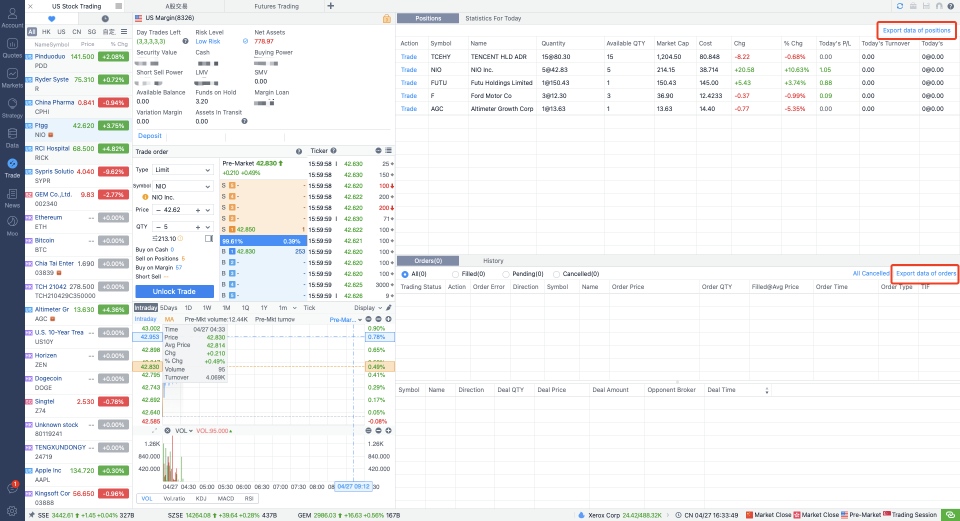Open notifications icon with red badge
The image size is (960, 521).
(x=12, y=488)
